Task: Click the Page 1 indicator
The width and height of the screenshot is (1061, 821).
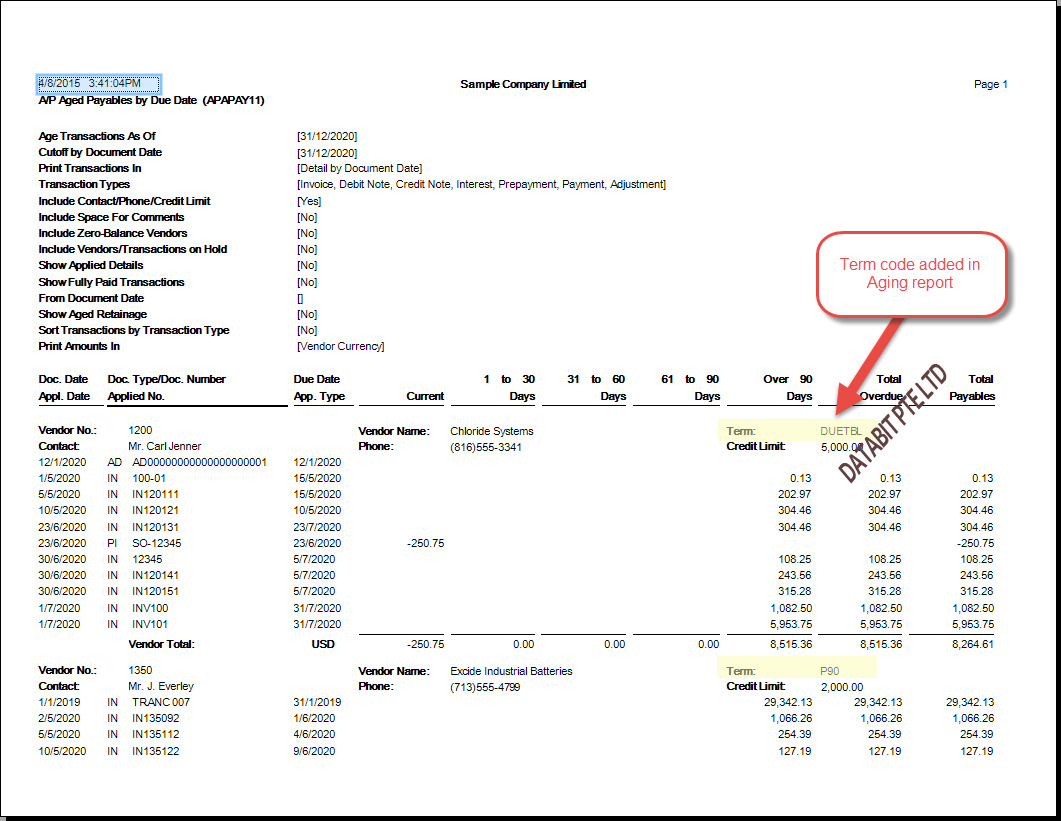Action: pos(991,84)
